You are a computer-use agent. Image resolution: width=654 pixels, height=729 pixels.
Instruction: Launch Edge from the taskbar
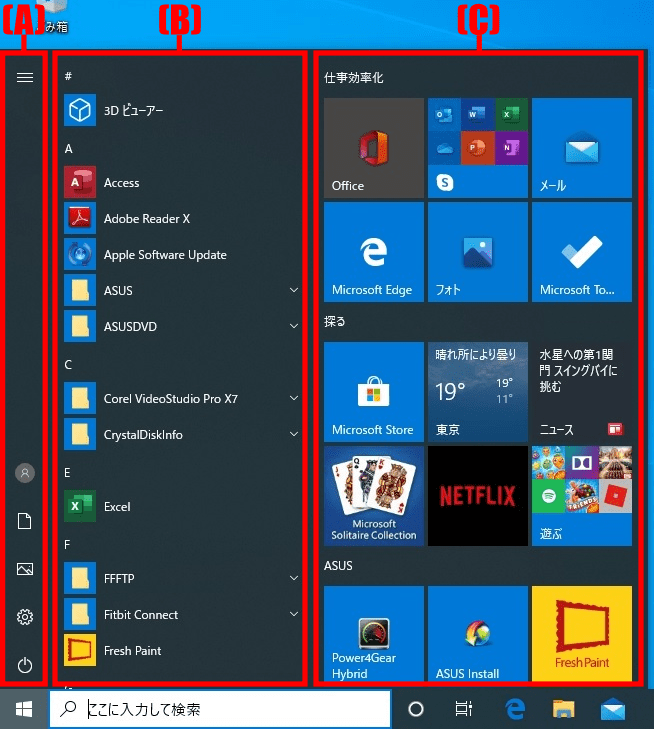click(515, 709)
